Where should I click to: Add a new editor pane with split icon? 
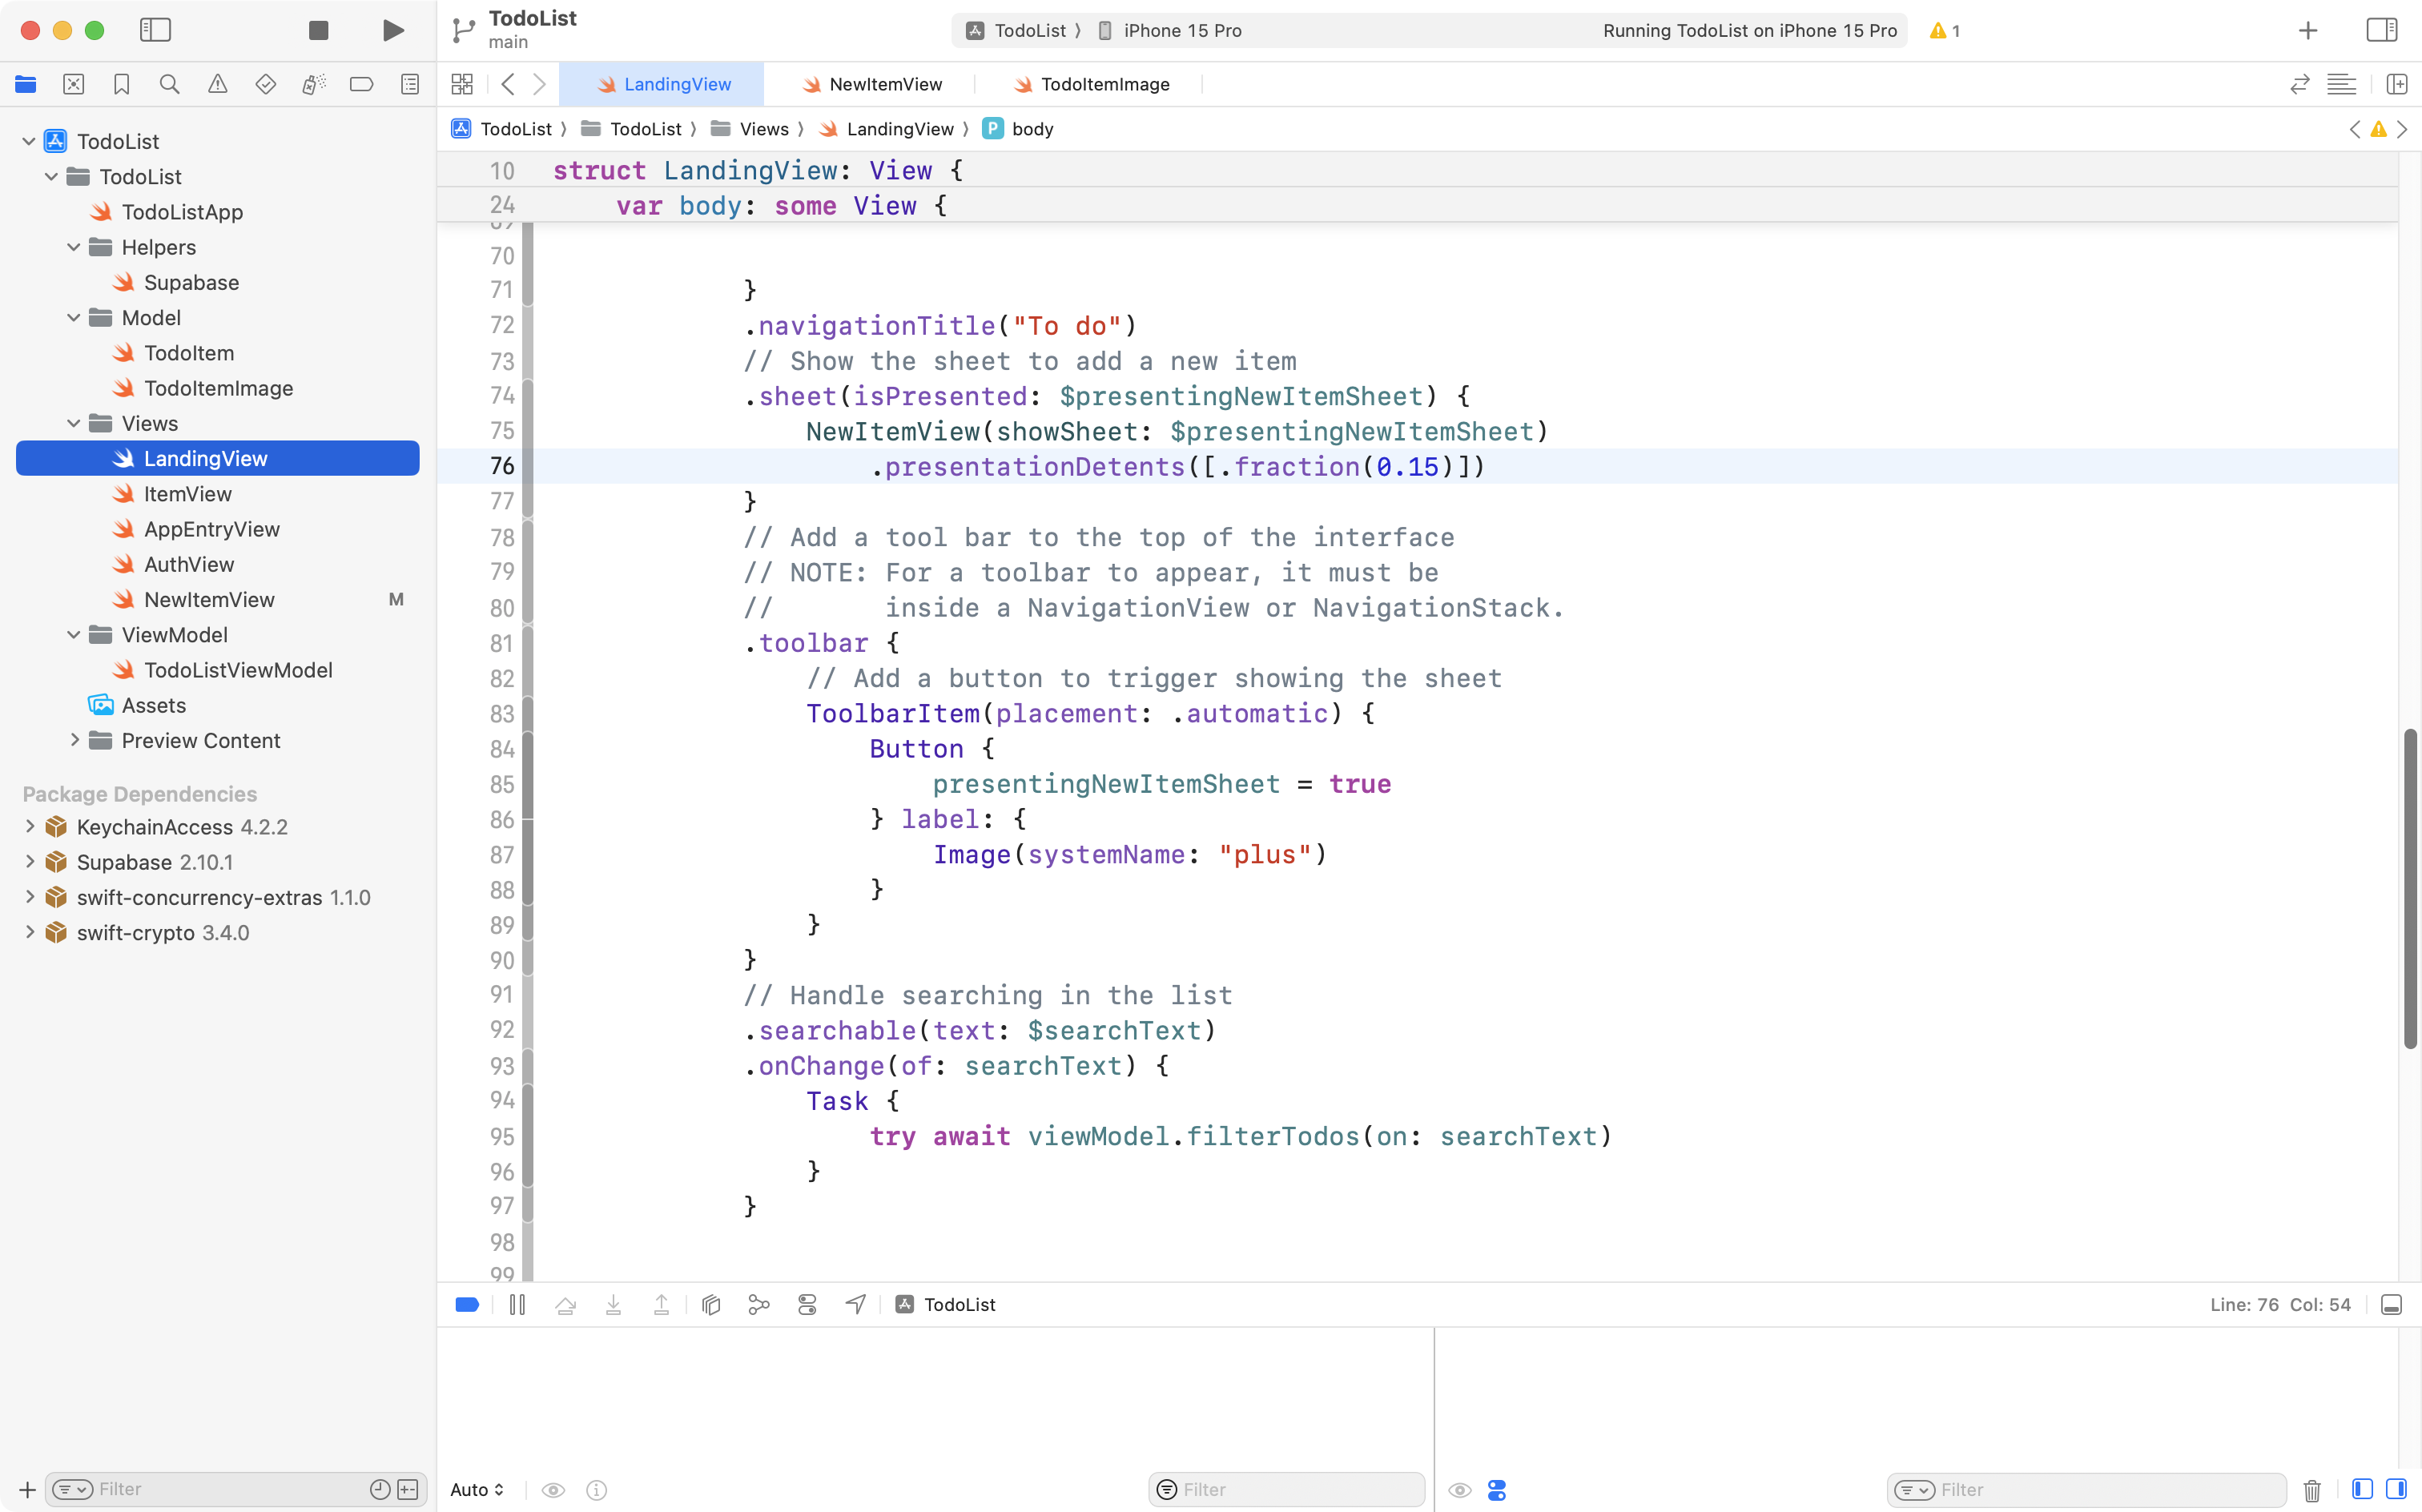click(x=2397, y=84)
